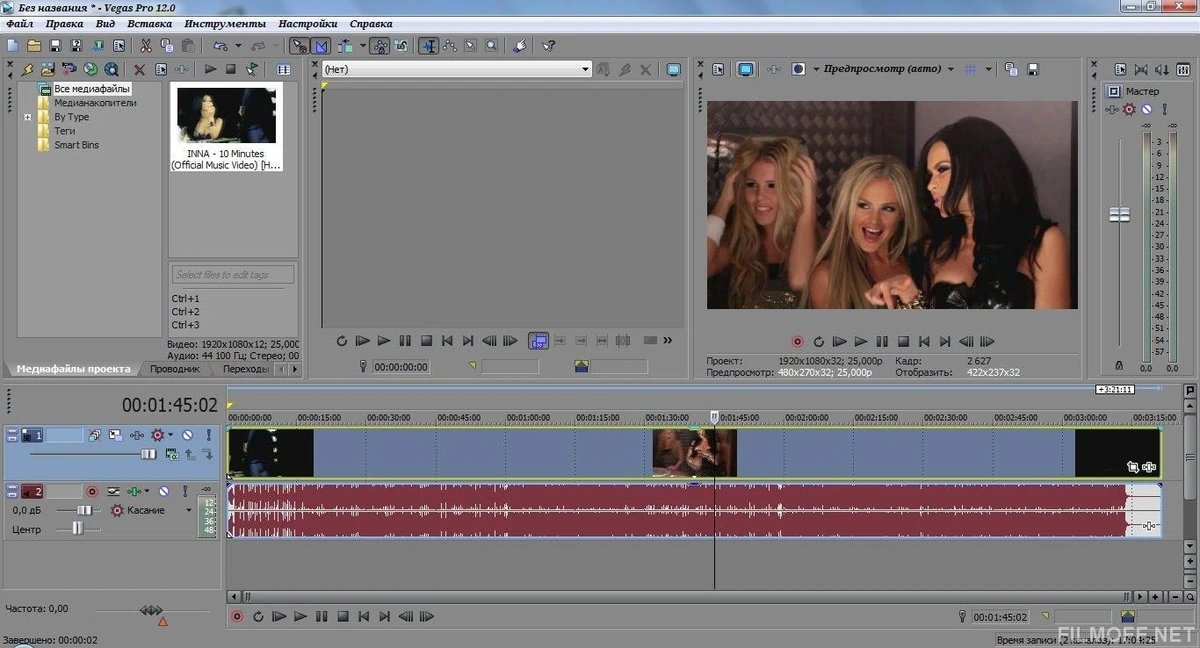This screenshot has height=648, width=1200.
Task: Solo video track 1 exclamation button
Action: tap(209, 435)
